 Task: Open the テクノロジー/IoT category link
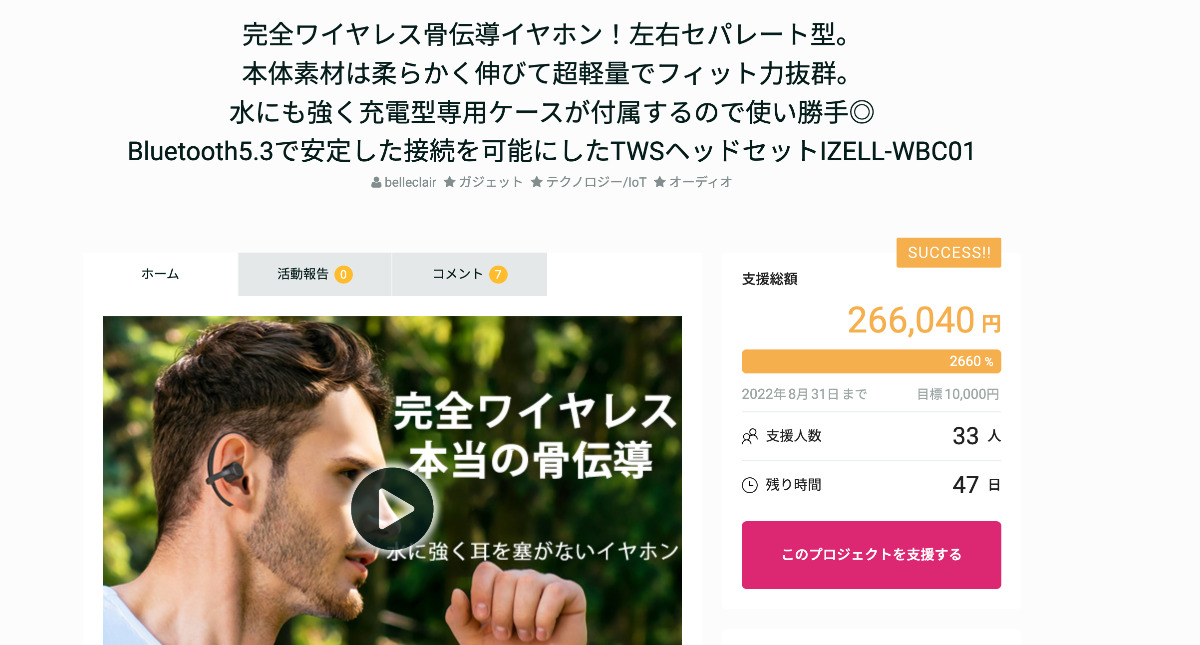point(596,182)
